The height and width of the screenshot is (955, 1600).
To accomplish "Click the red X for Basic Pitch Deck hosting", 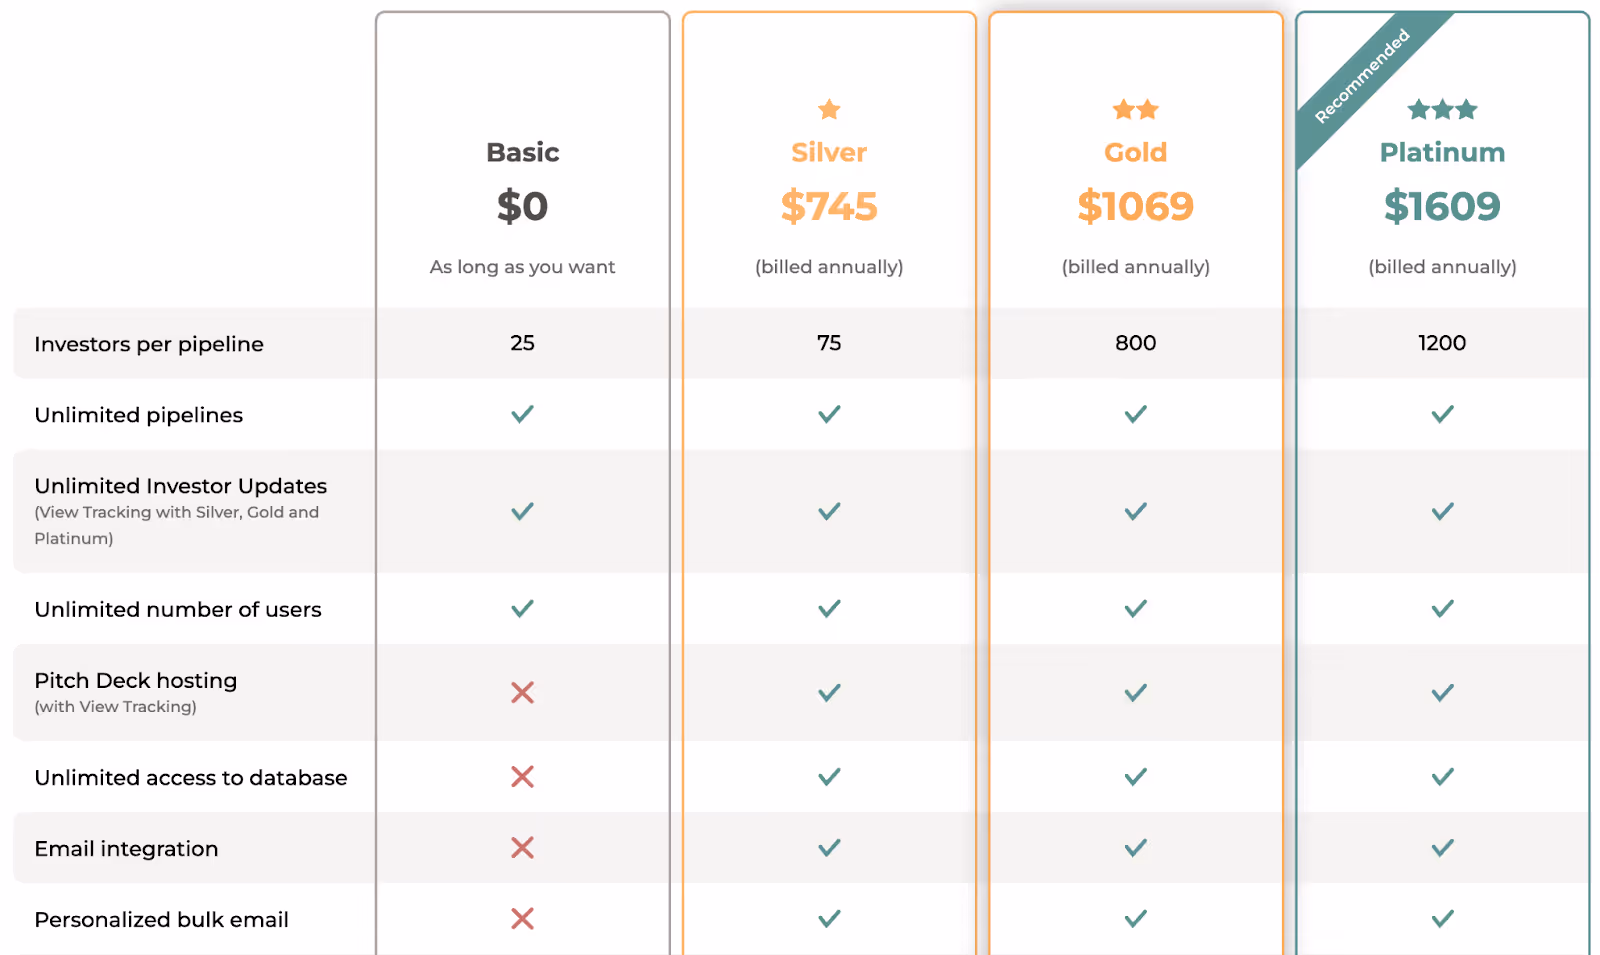I will (x=522, y=692).
